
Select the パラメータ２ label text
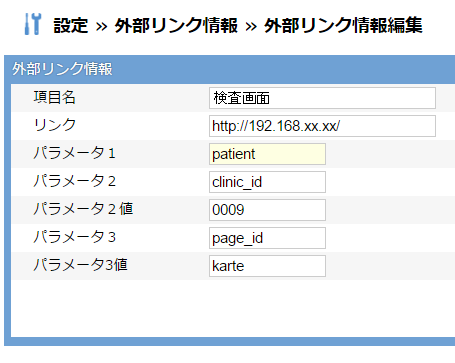(x=74, y=181)
